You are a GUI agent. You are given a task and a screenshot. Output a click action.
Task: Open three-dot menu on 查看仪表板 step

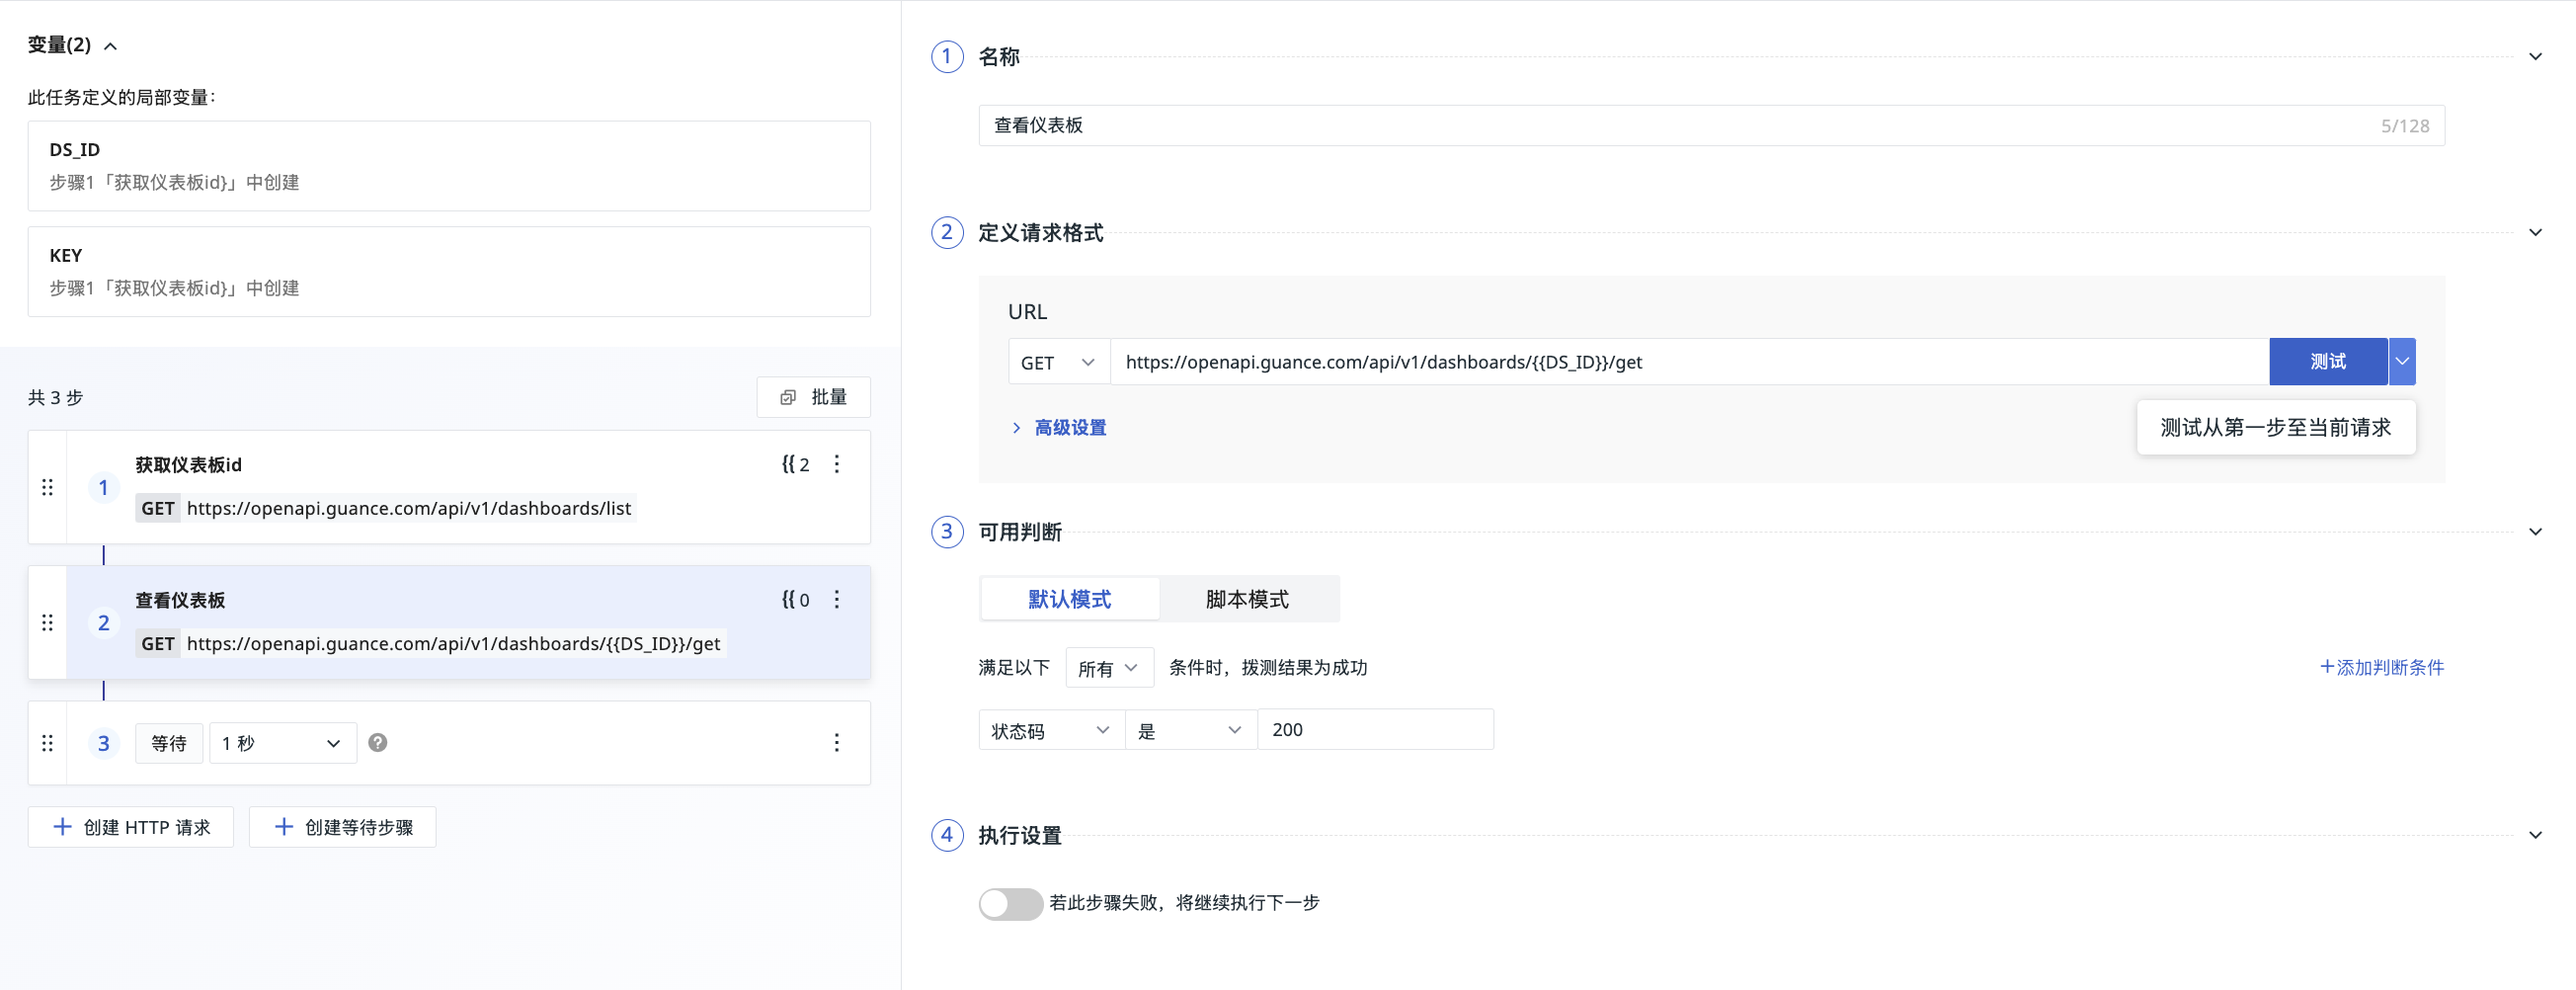pos(837,599)
